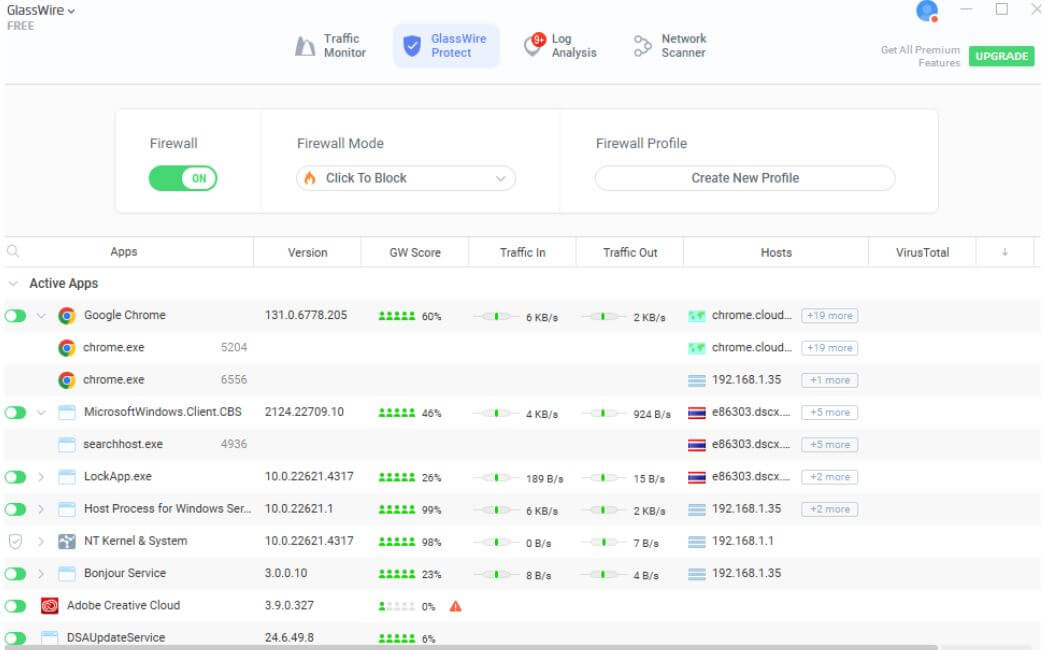Viewport: 1045px width, 650px height.
Task: Click the Create New Profile button
Action: tap(744, 178)
